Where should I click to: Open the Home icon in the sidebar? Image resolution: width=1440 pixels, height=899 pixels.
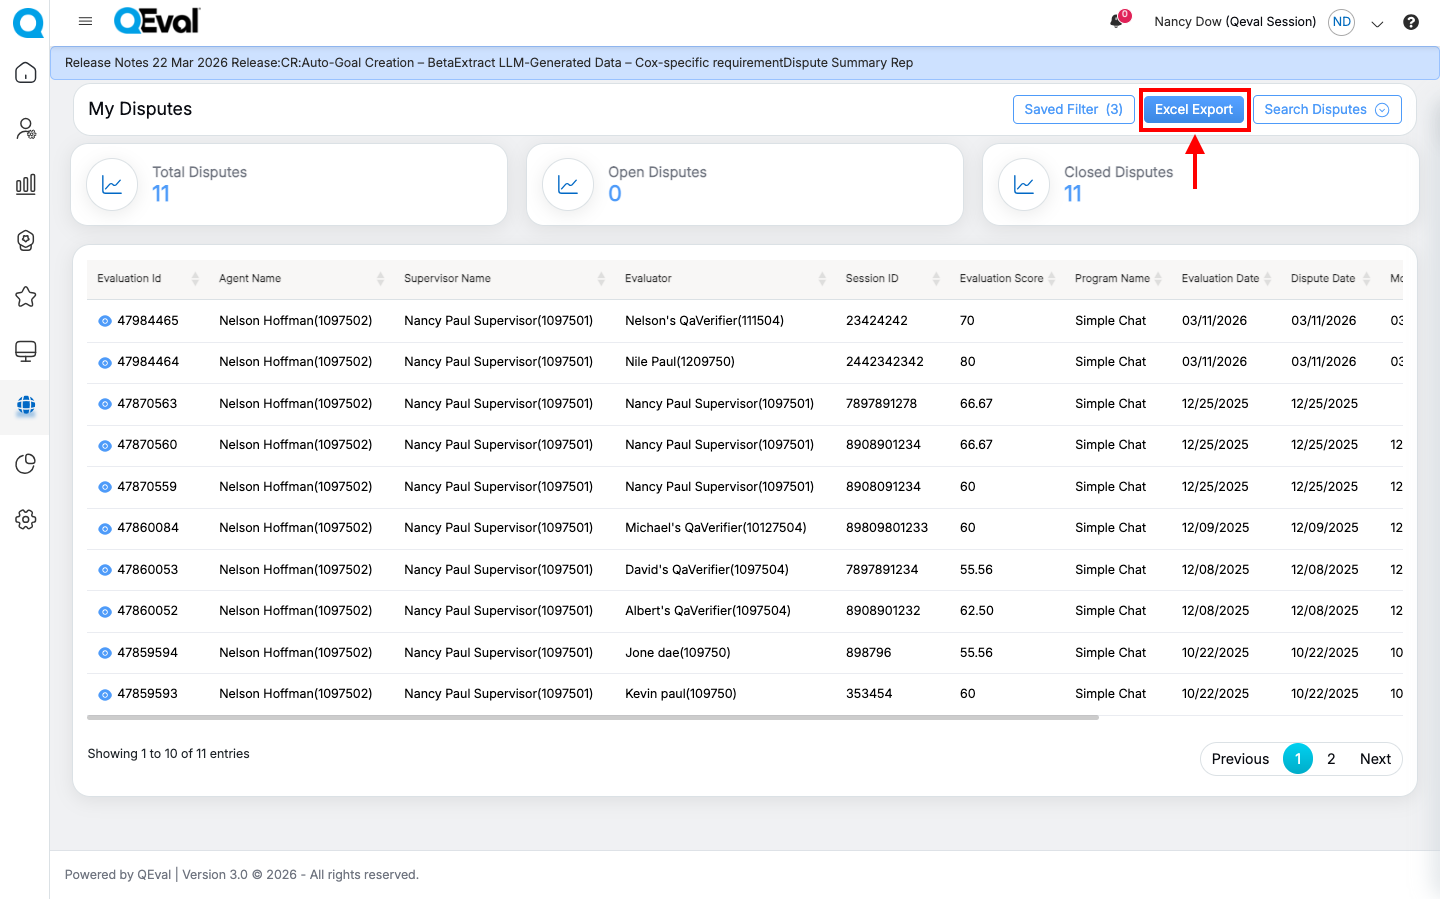(x=26, y=73)
